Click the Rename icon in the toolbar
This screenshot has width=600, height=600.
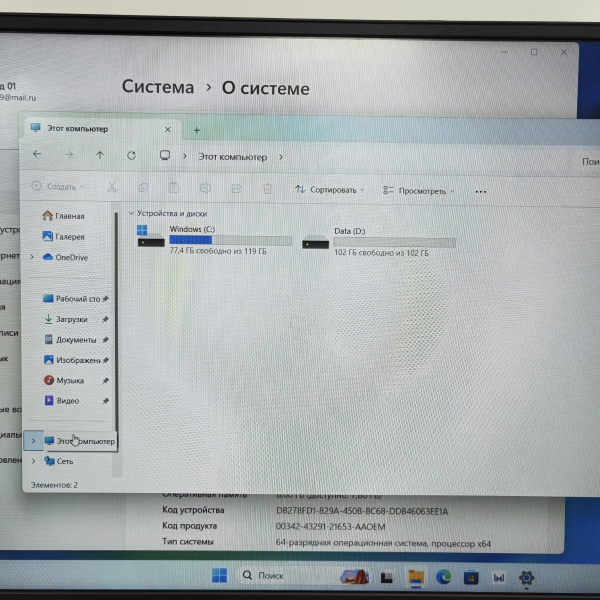coord(205,188)
